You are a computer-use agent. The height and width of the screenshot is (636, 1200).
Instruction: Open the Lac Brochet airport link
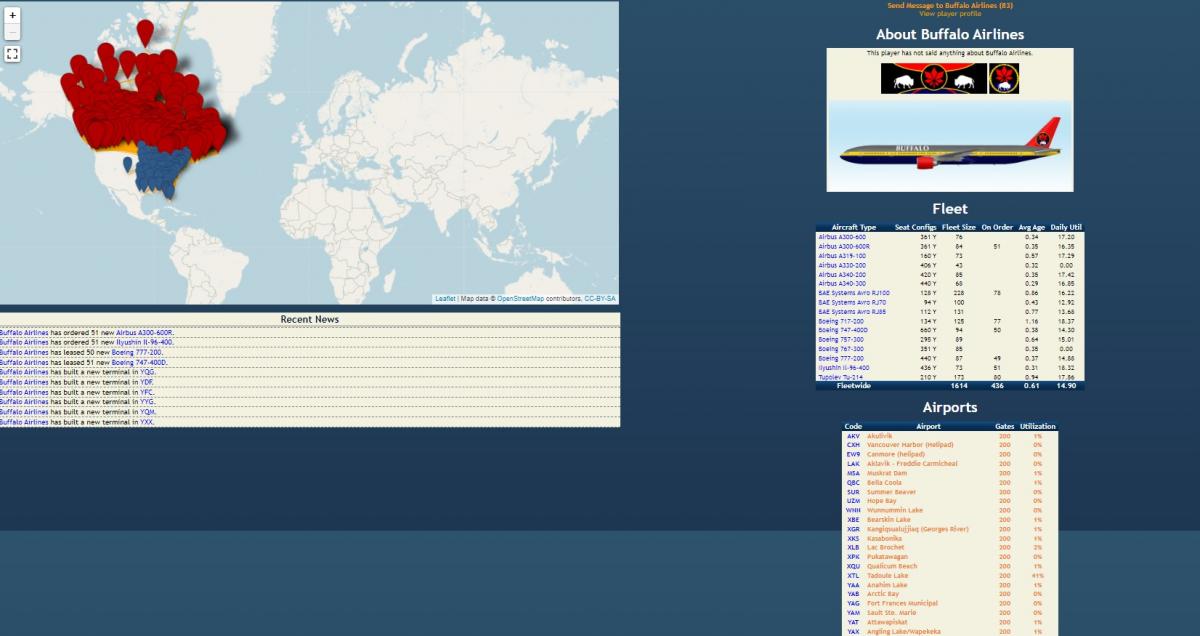point(886,548)
